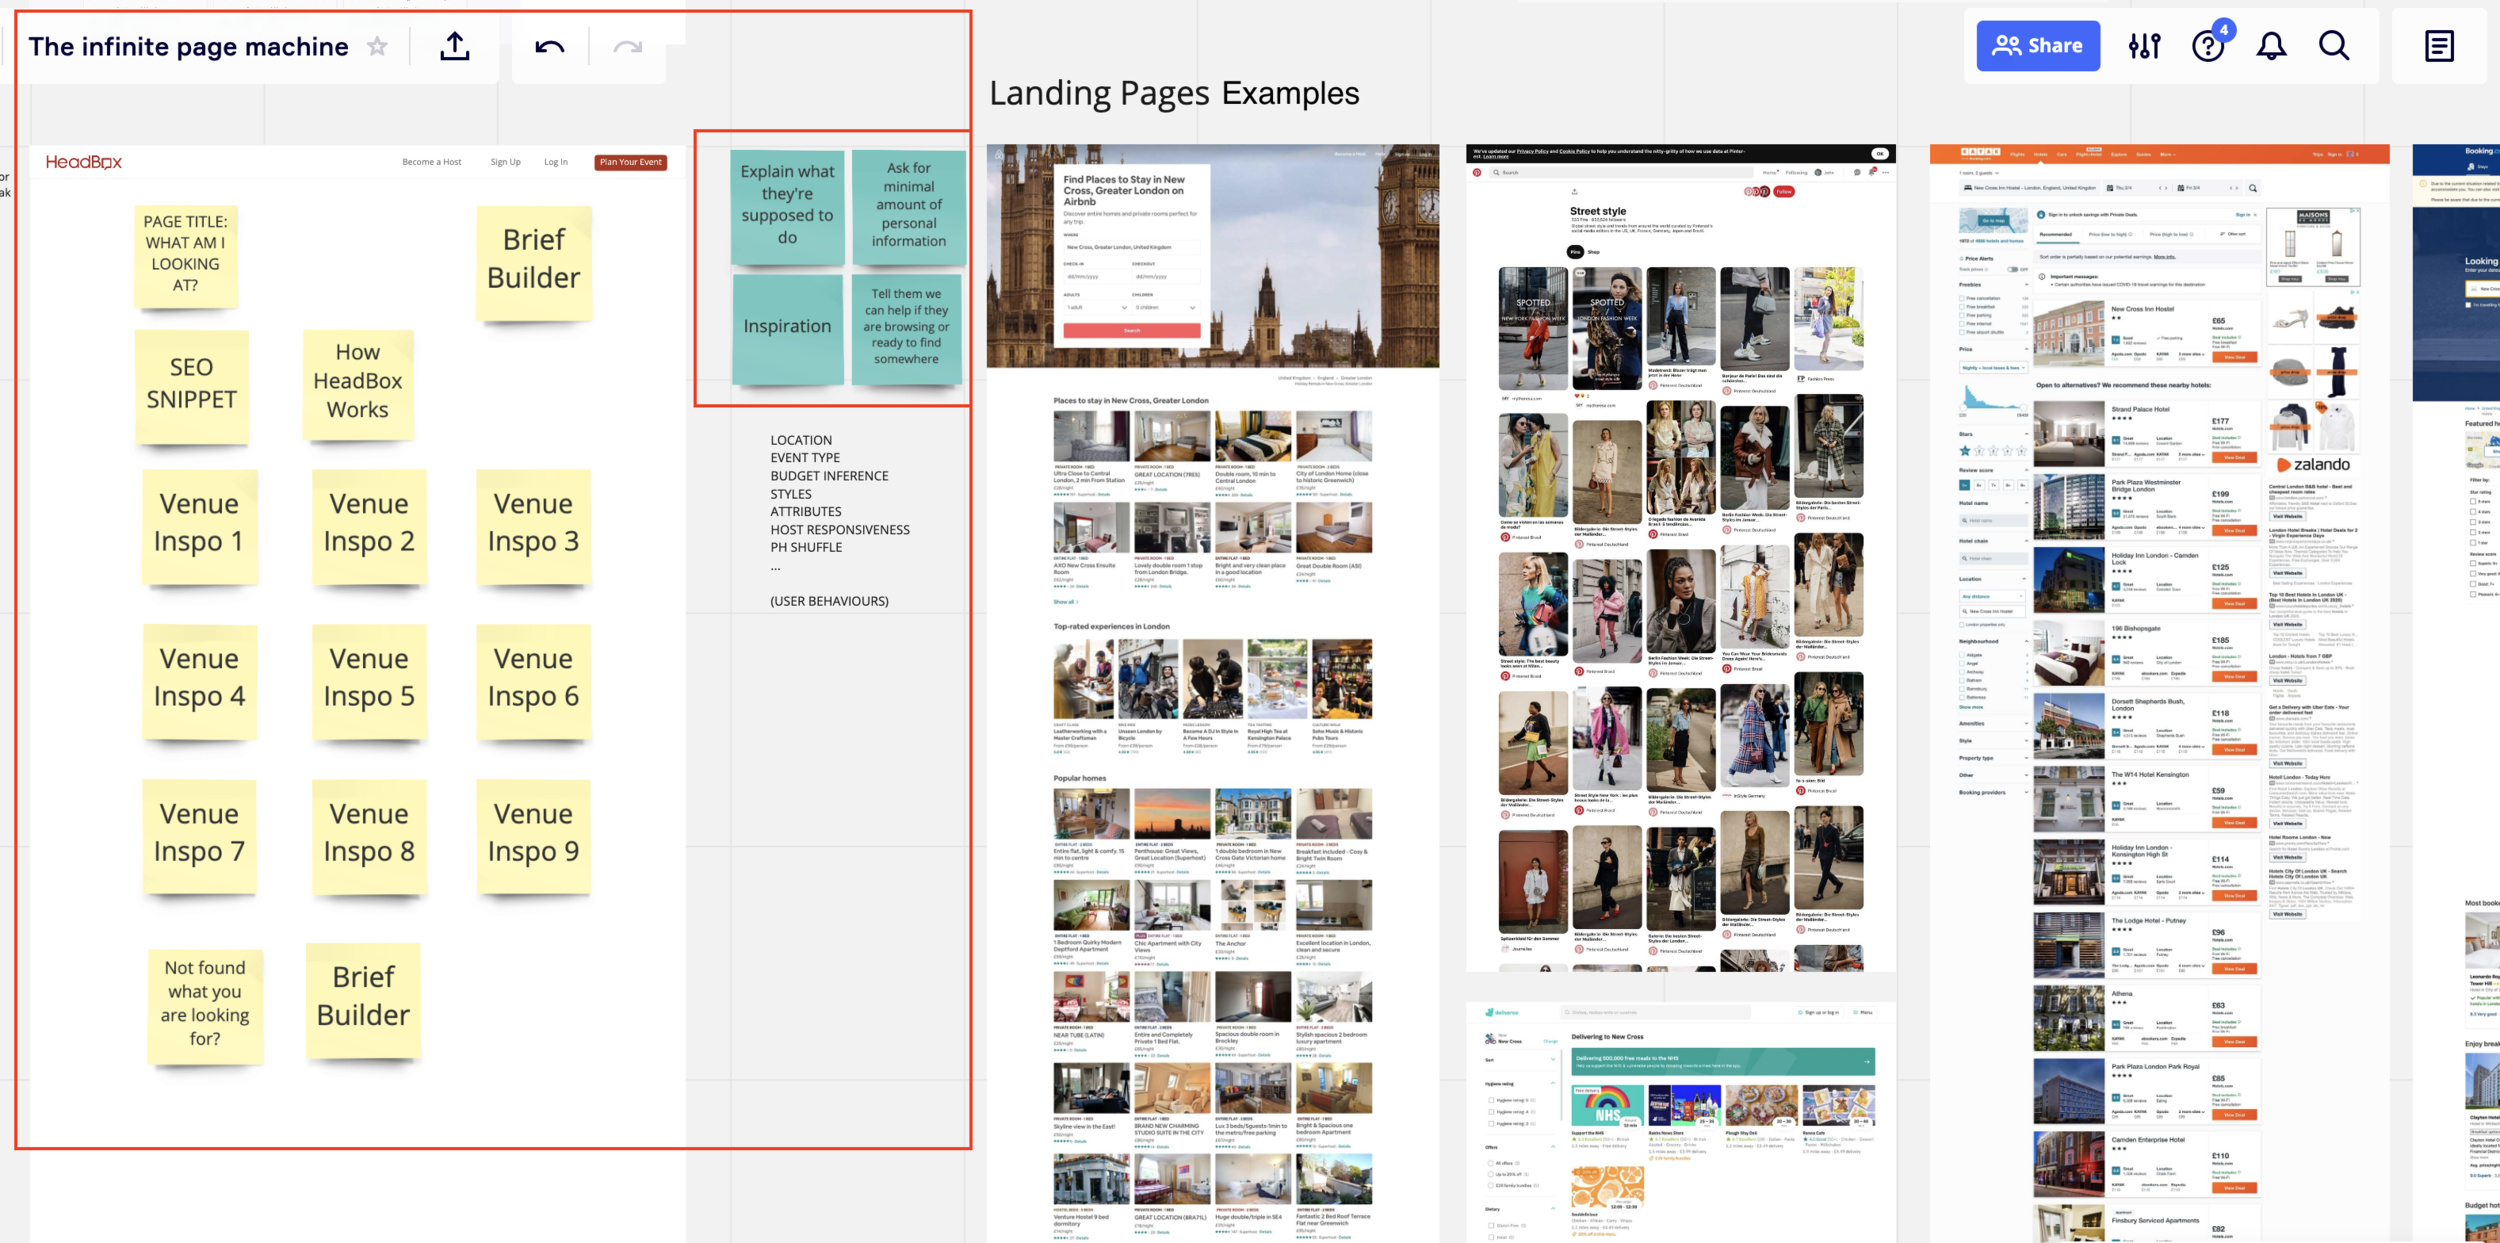Click the Log In menu item
Viewport: 2500px width, 1243px height.
click(x=555, y=162)
